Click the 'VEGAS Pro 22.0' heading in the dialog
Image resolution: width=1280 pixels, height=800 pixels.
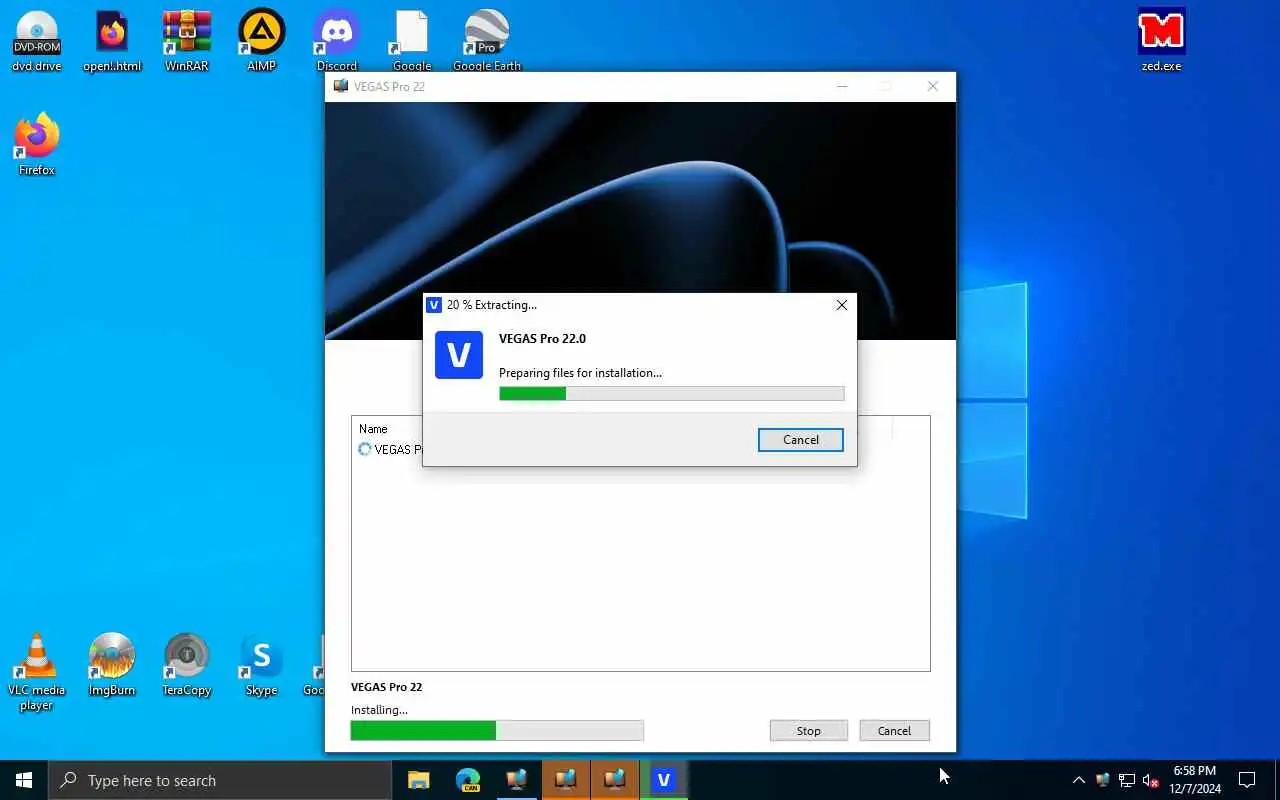pos(542,339)
